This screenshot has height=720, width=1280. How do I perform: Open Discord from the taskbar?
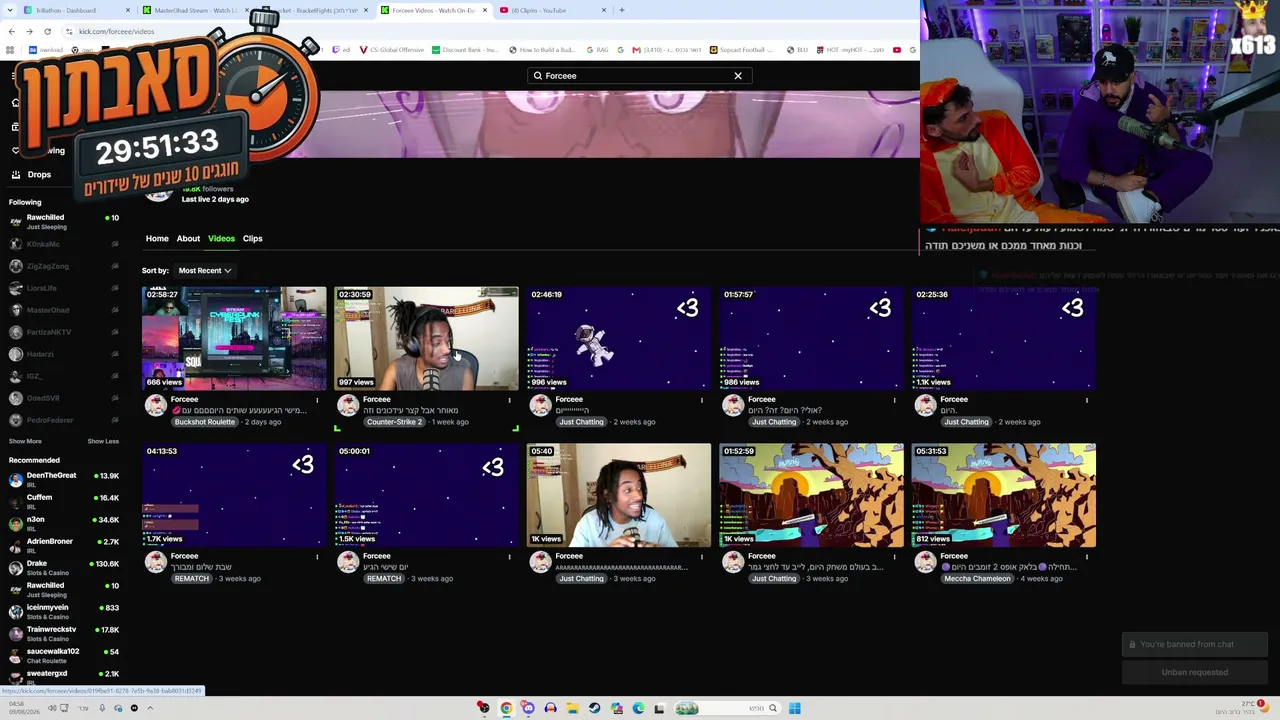tap(528, 709)
